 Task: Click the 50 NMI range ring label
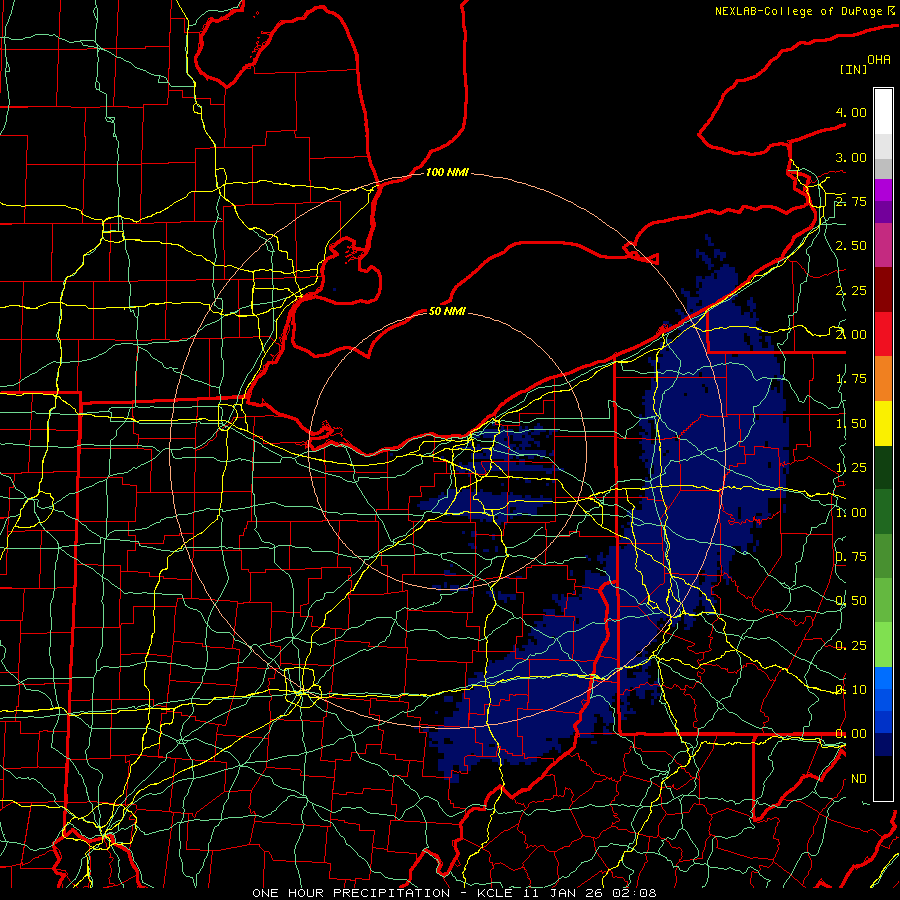tap(447, 311)
